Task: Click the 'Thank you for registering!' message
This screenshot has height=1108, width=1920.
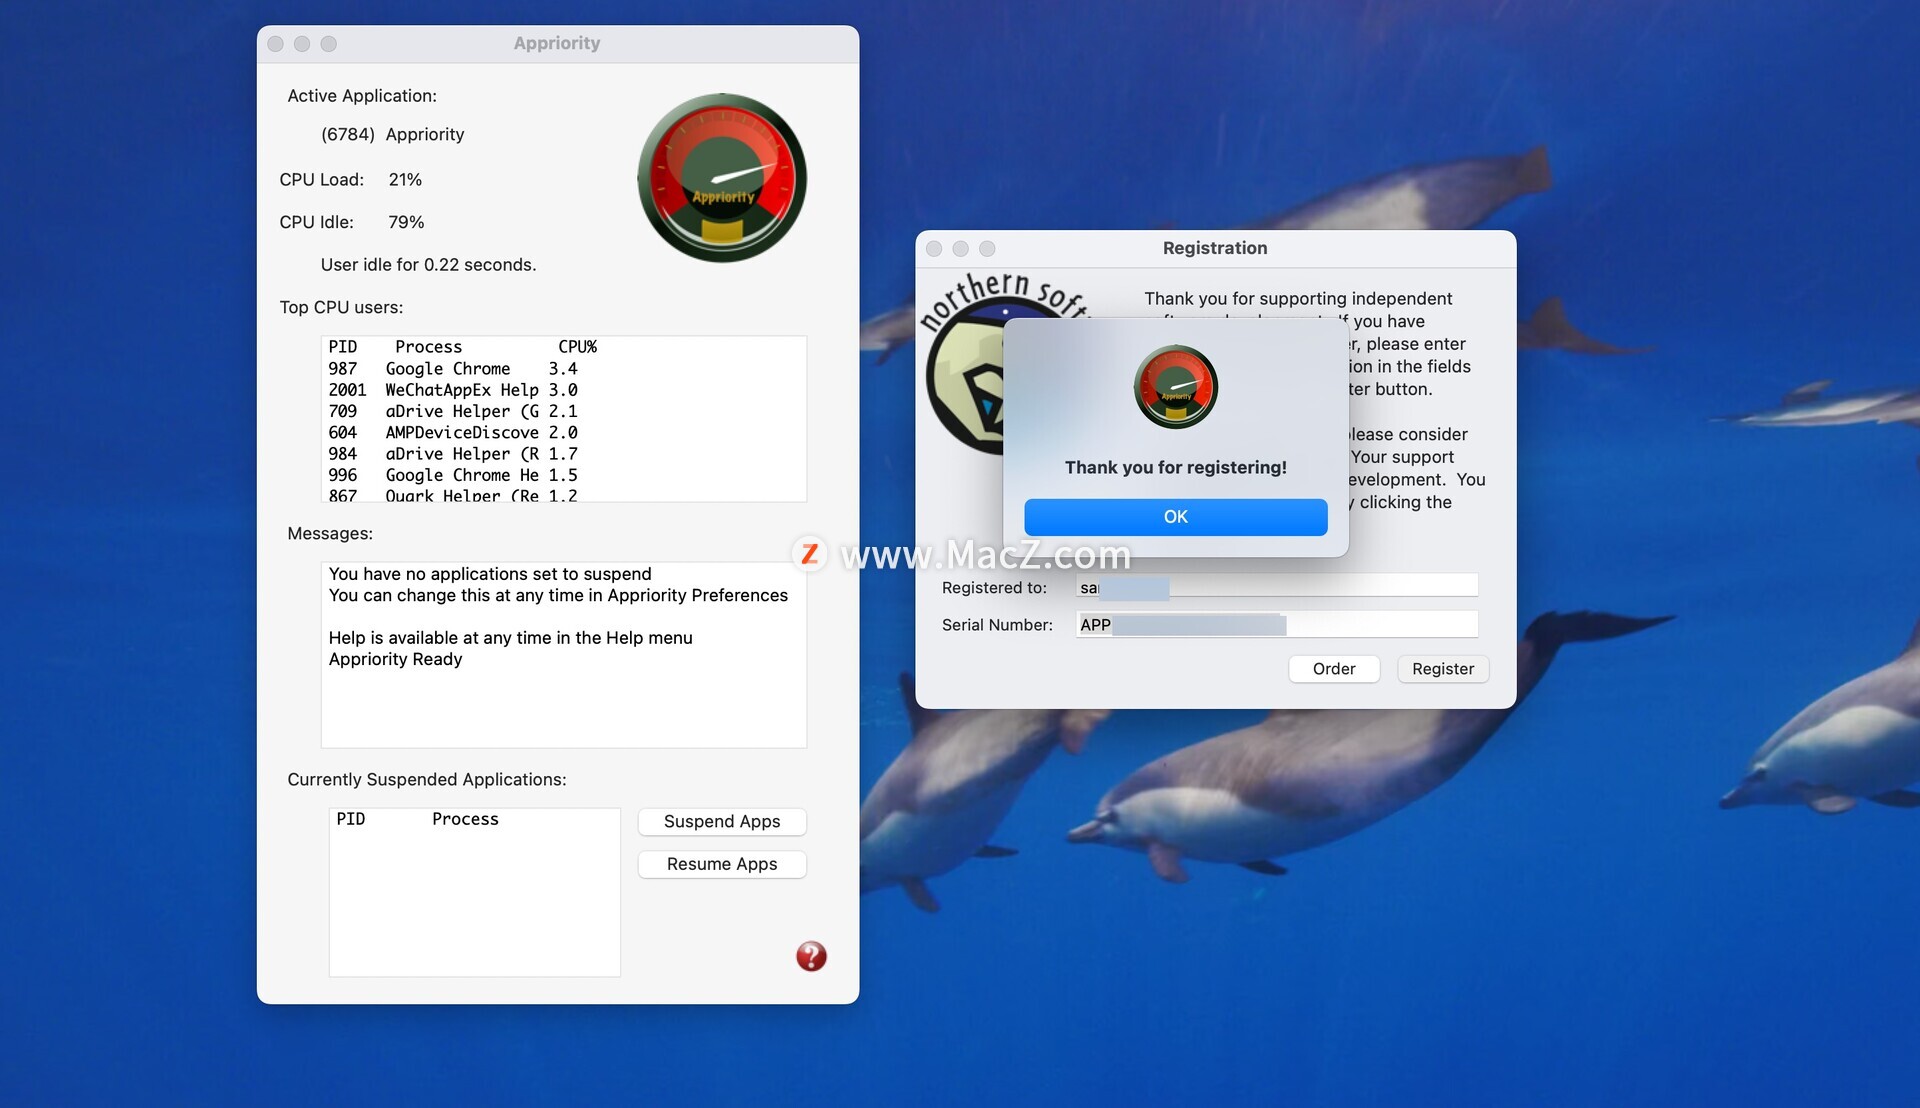Action: point(1175,467)
